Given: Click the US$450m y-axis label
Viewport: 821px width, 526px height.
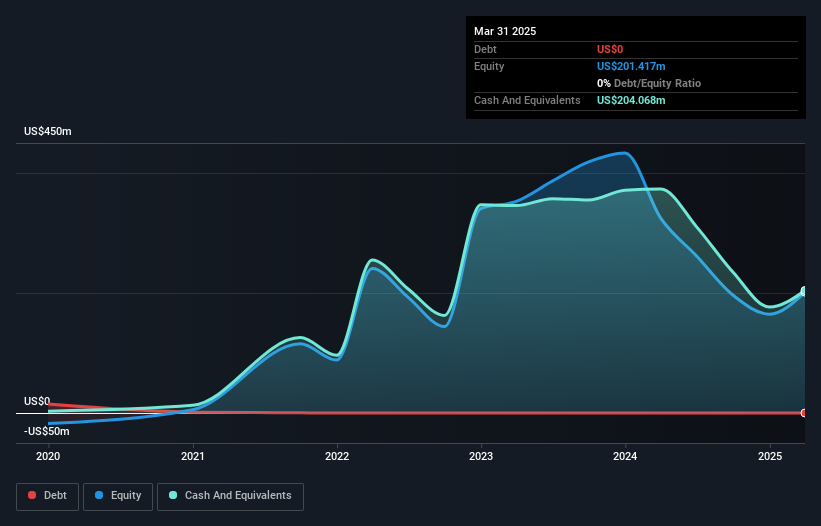Looking at the screenshot, I should pos(48,131).
